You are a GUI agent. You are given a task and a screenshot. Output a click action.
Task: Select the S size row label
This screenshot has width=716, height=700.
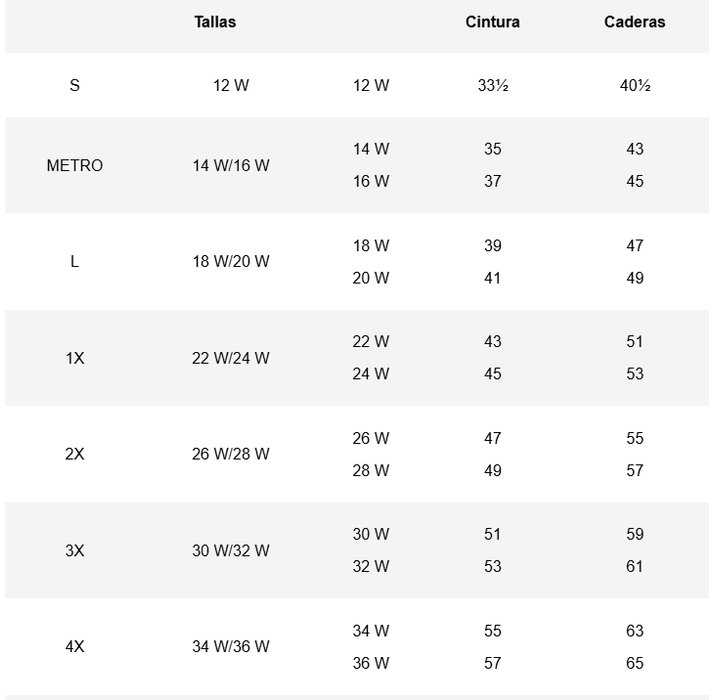(75, 86)
